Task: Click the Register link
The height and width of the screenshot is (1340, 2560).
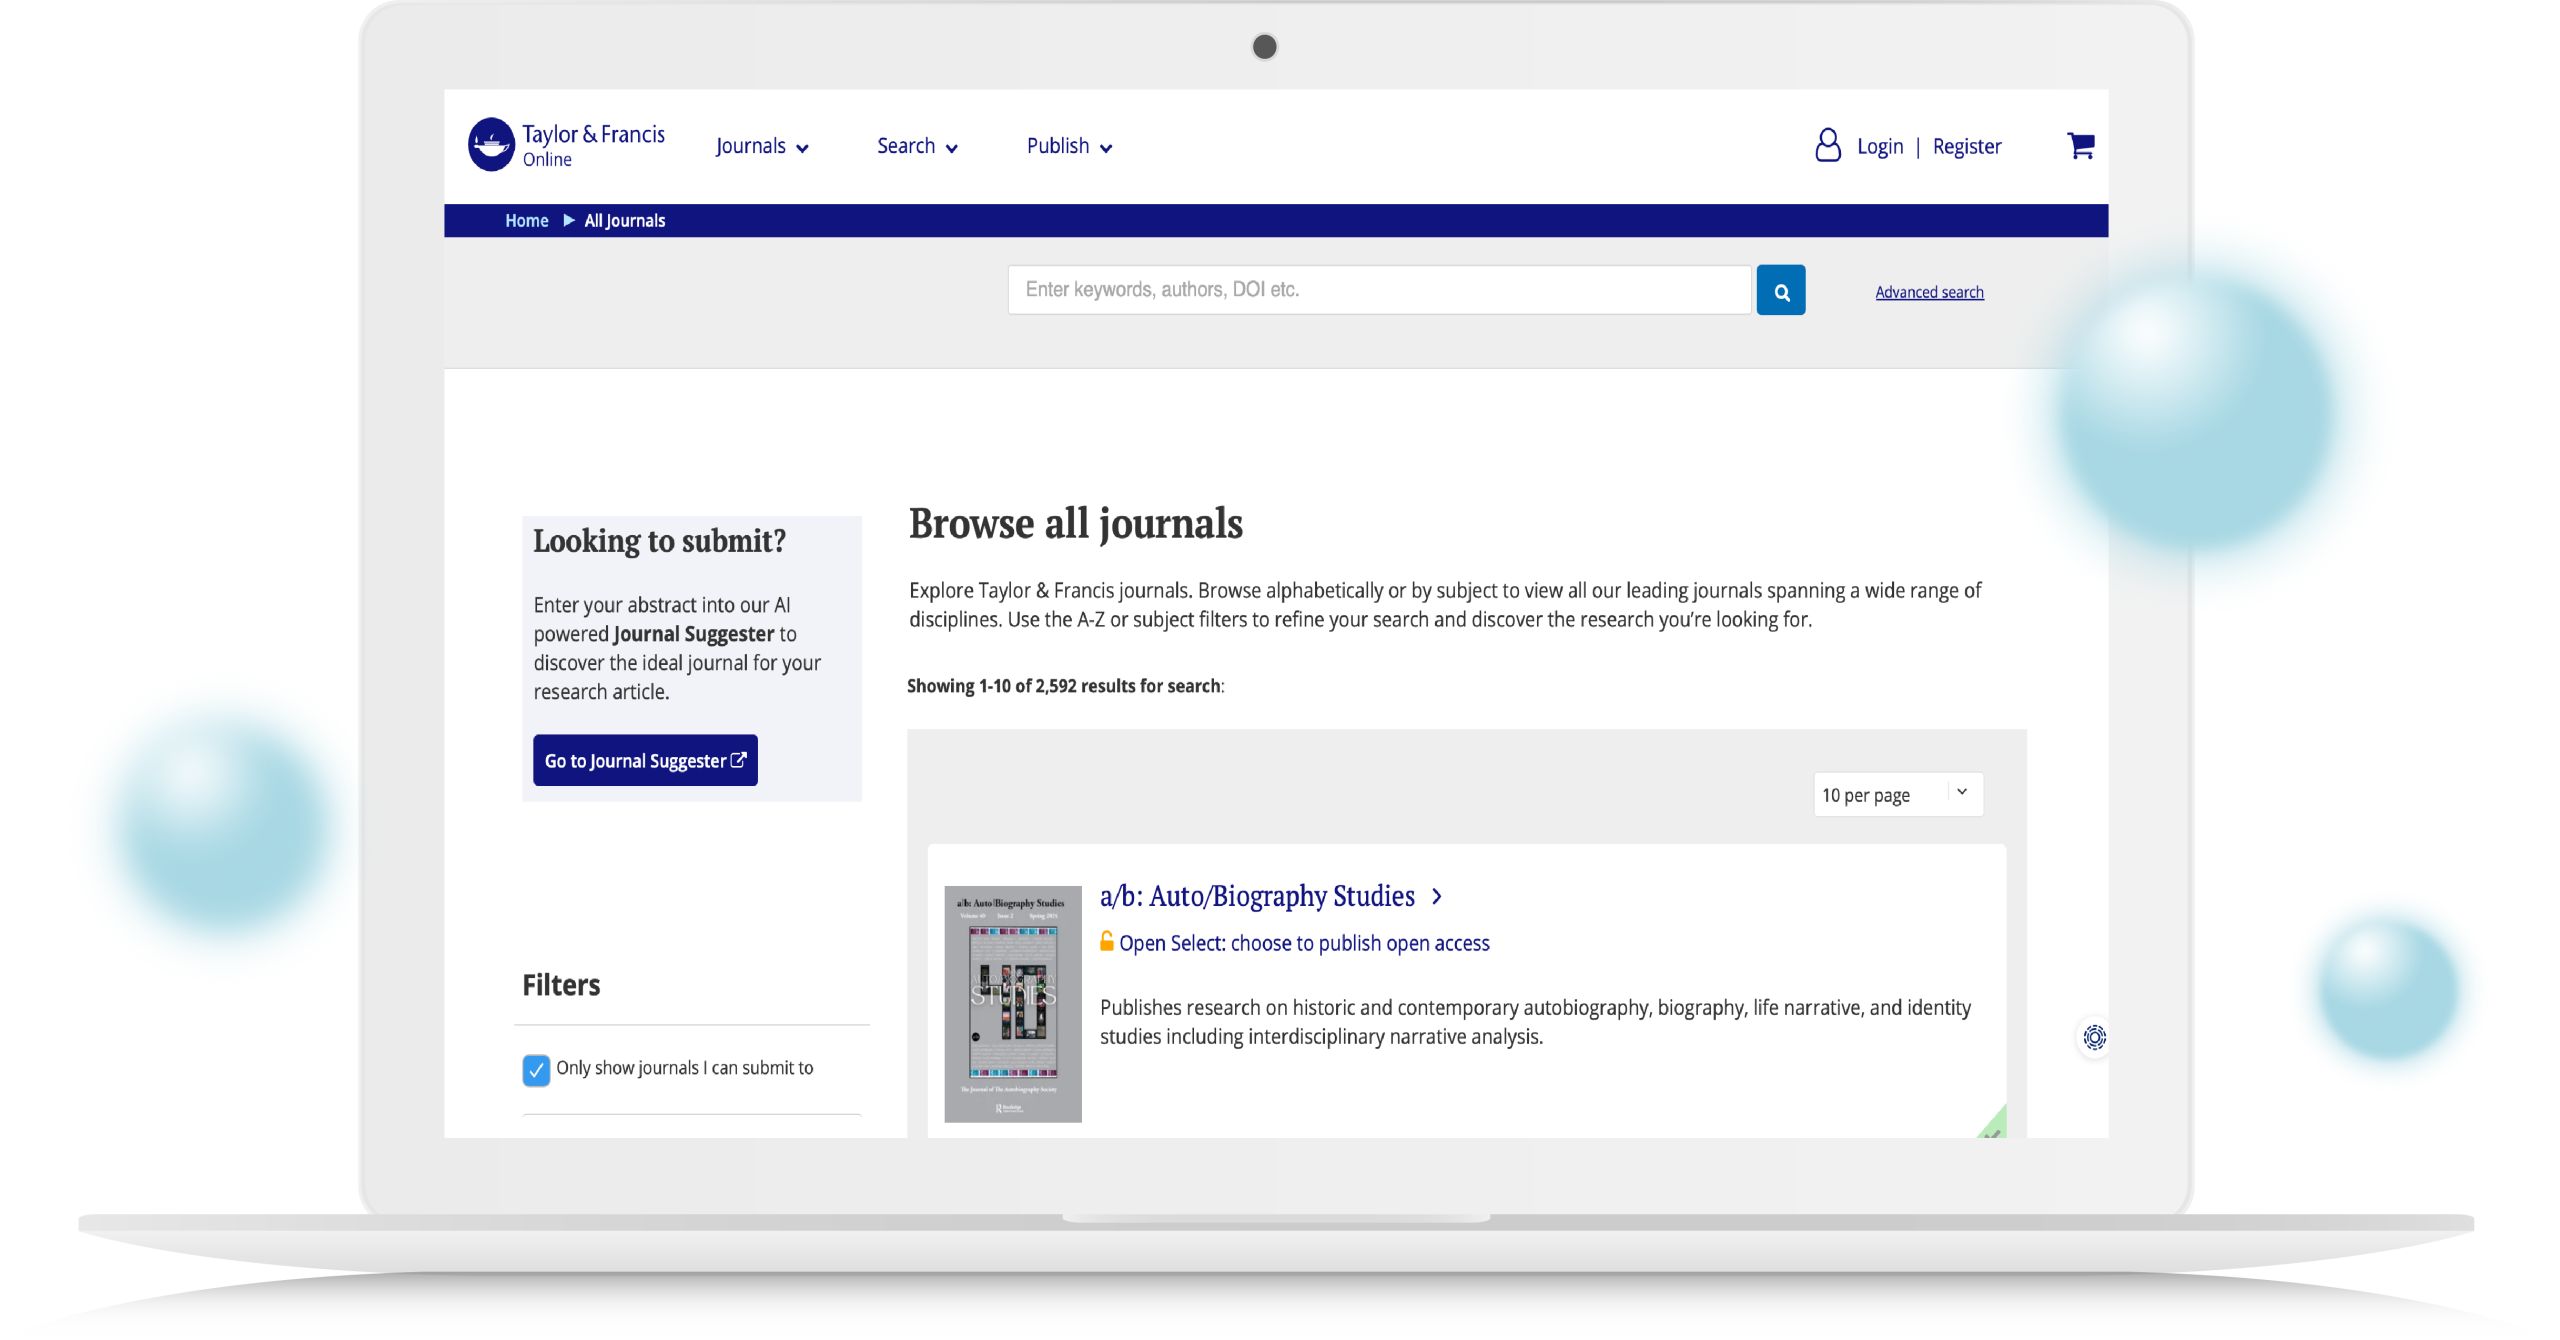Action: 1966,147
